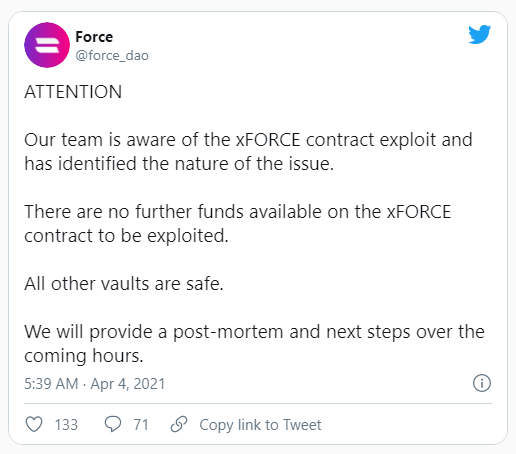Viewport: 516px width, 454px height.
Task: Visit the @force_dao handle
Action: (x=112, y=55)
